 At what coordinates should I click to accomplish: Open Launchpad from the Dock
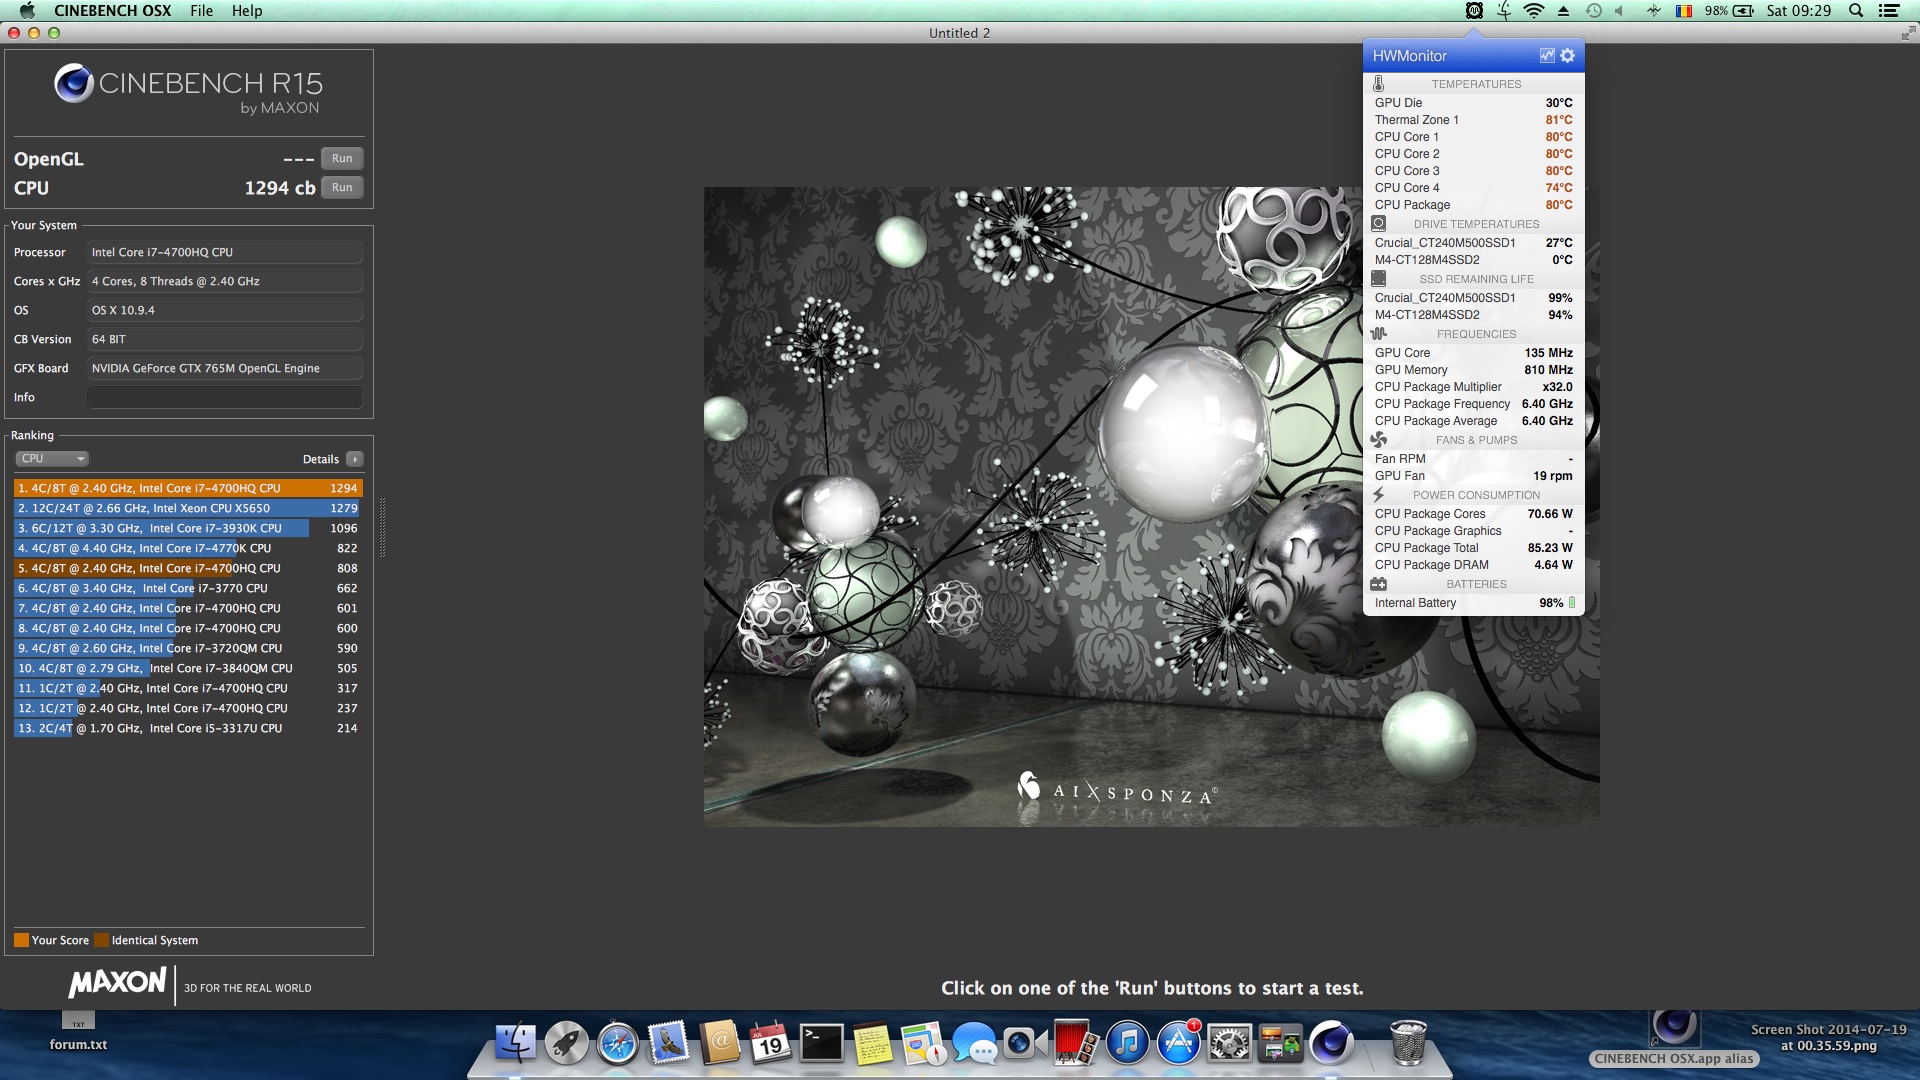click(566, 1043)
